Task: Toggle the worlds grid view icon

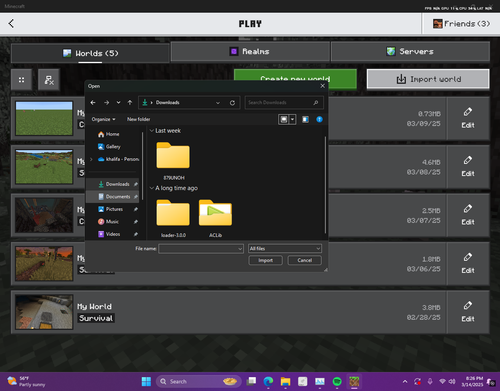Action: (21, 80)
